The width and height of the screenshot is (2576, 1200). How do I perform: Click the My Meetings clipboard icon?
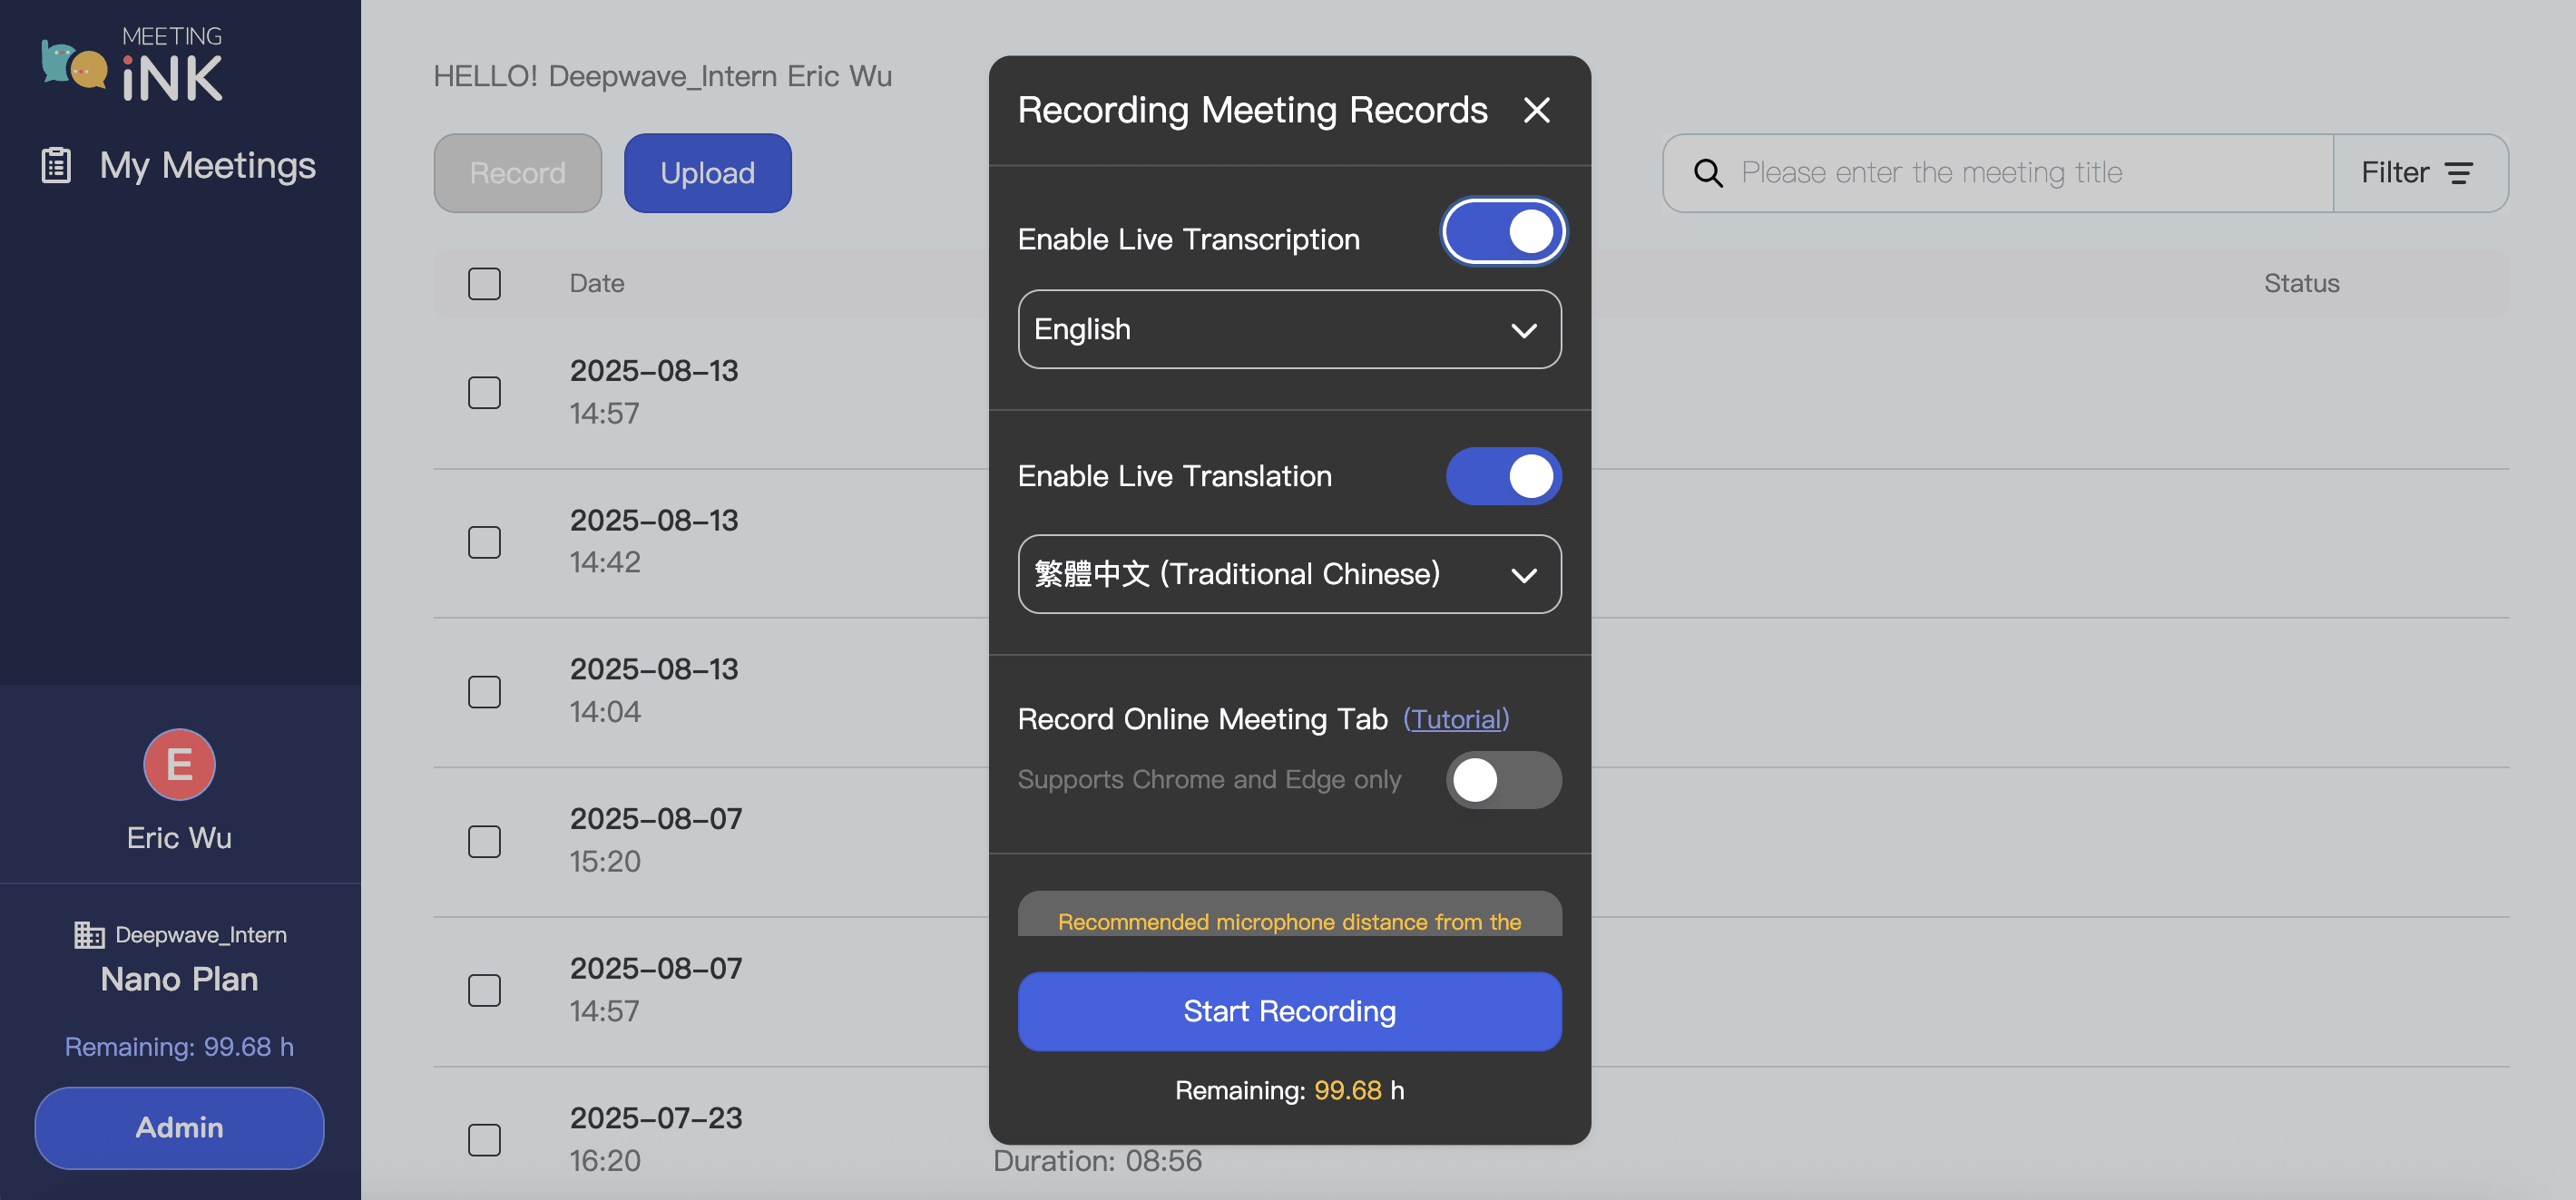pyautogui.click(x=56, y=165)
